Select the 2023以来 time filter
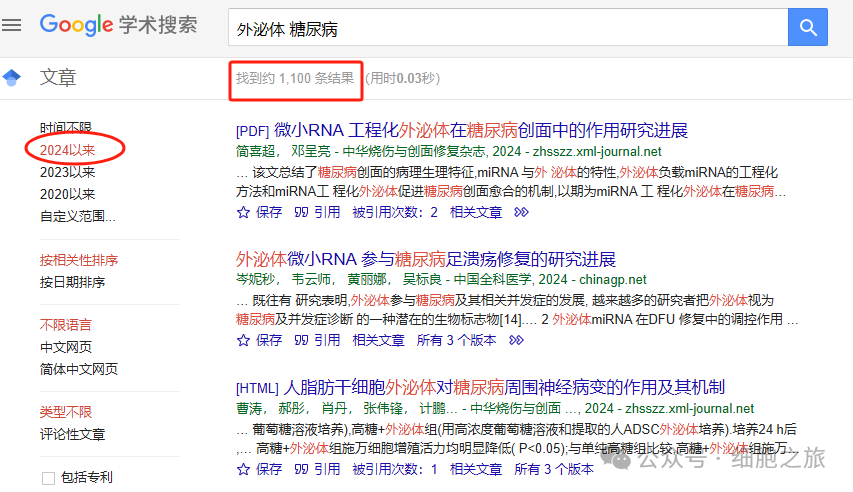This screenshot has width=853, height=492. click(x=67, y=171)
